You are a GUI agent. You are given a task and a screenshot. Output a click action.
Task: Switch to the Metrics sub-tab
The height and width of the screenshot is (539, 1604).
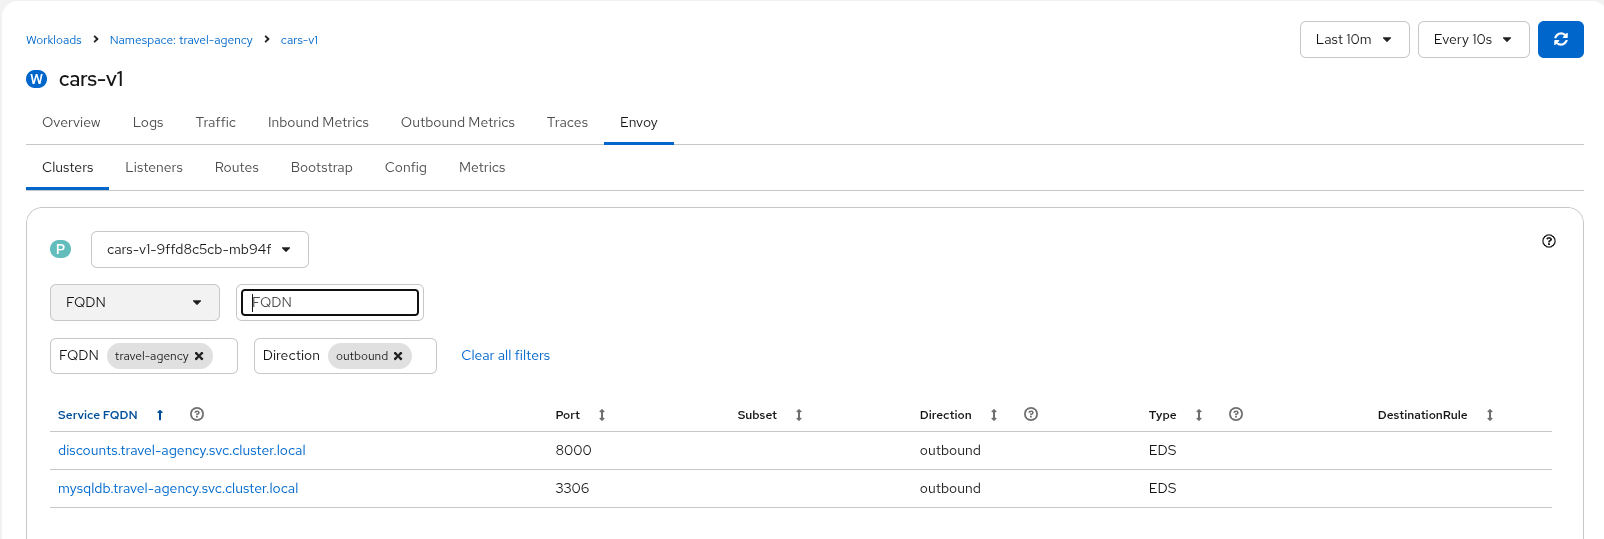coord(482,167)
